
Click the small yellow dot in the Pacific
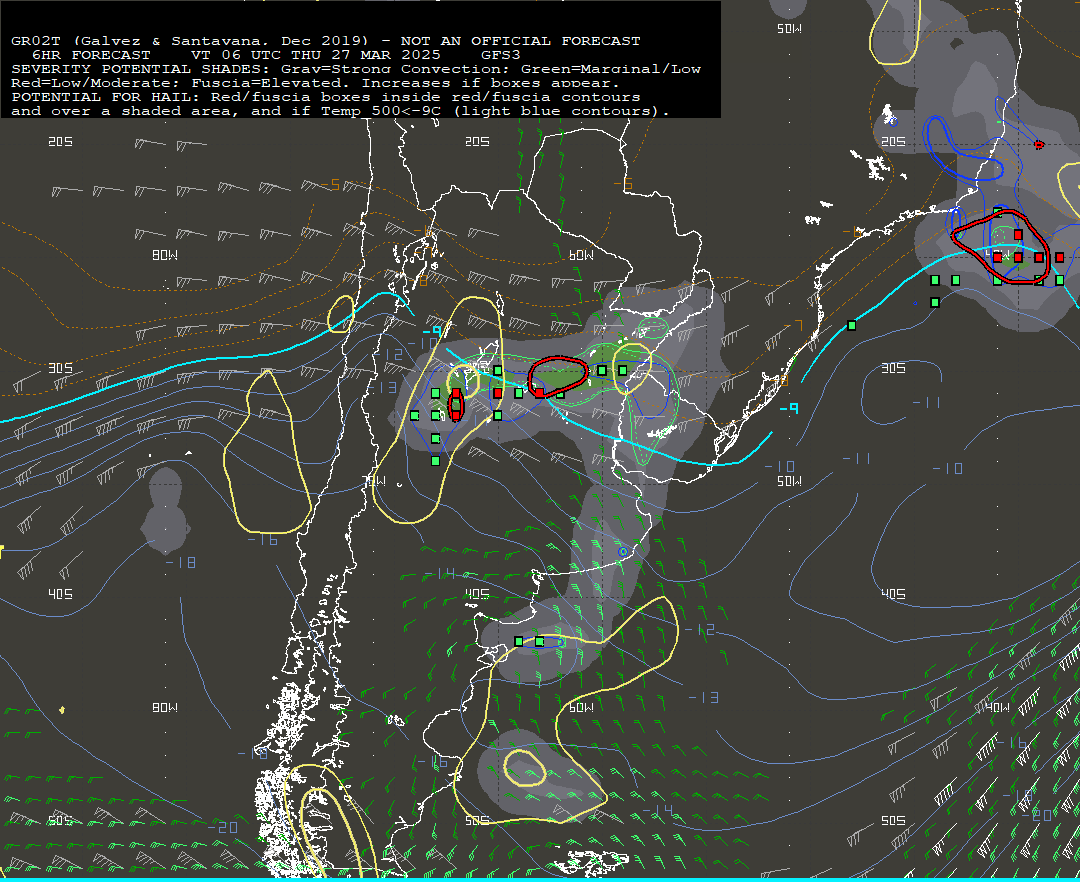coord(62,710)
